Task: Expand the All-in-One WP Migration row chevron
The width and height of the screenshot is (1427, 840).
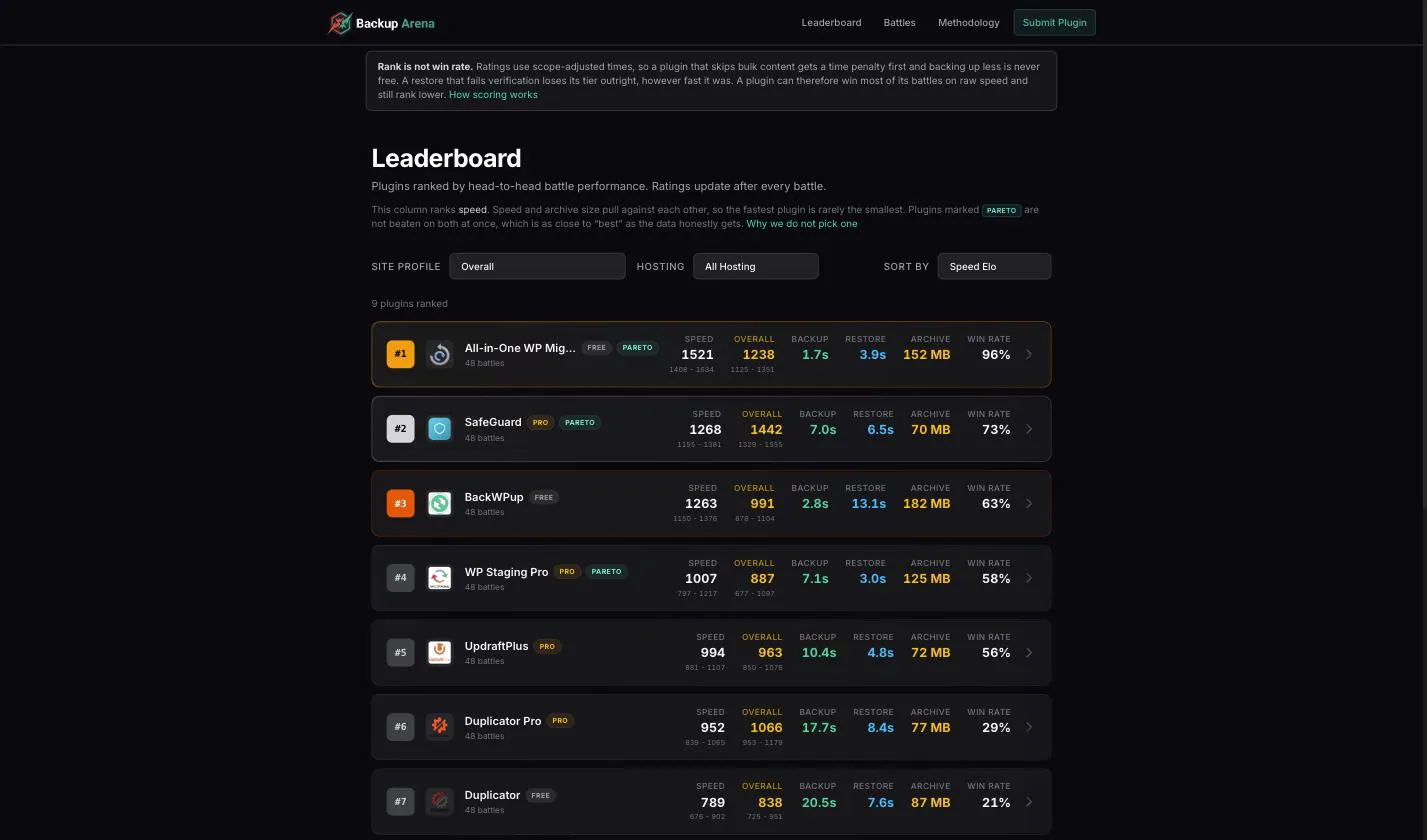Action: pyautogui.click(x=1029, y=354)
